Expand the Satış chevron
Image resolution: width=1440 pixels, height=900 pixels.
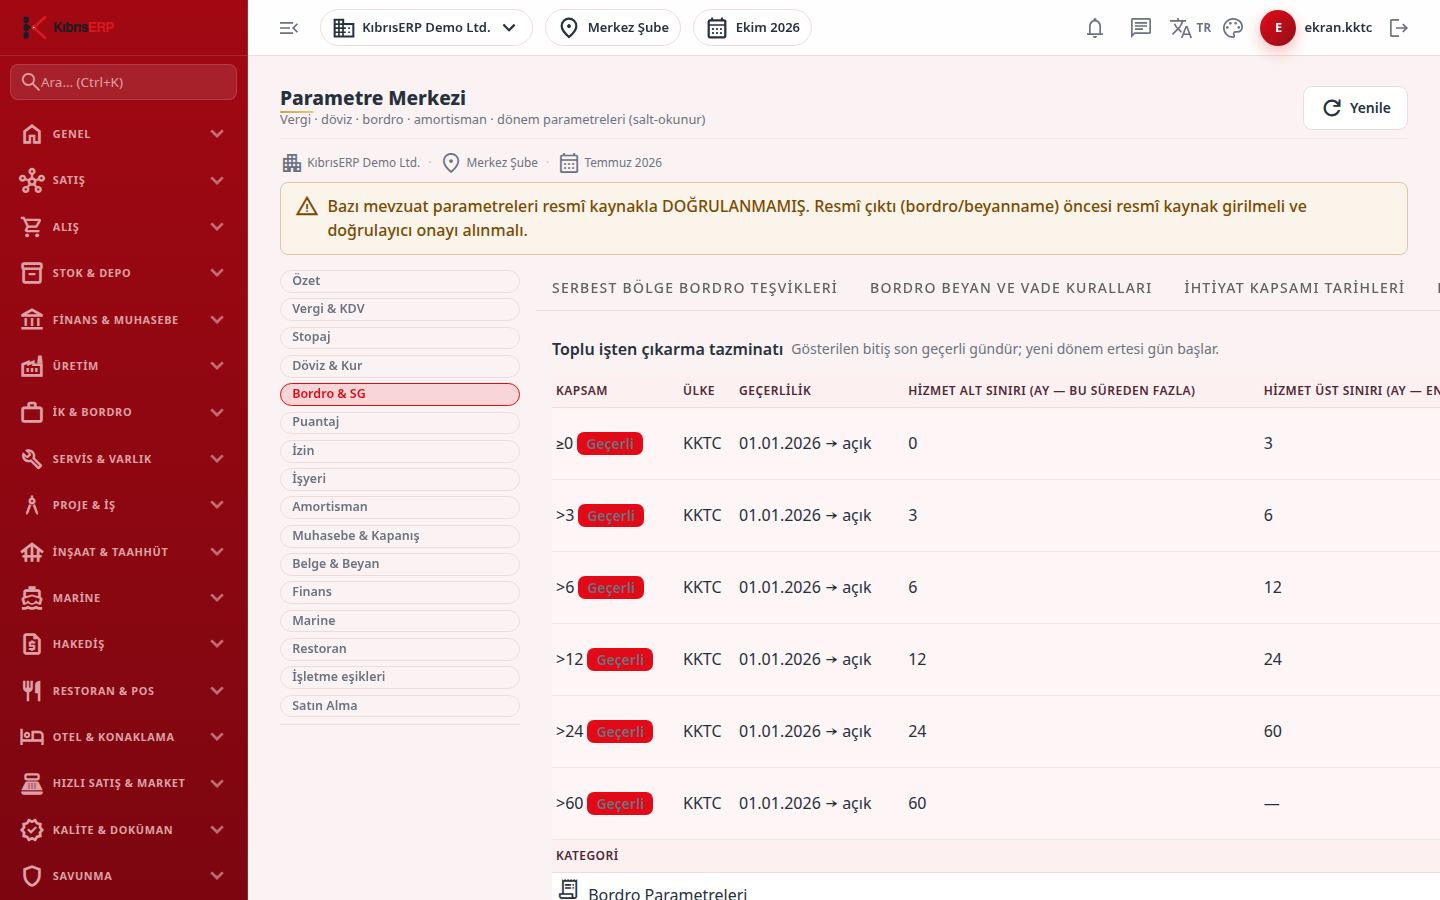point(217,180)
